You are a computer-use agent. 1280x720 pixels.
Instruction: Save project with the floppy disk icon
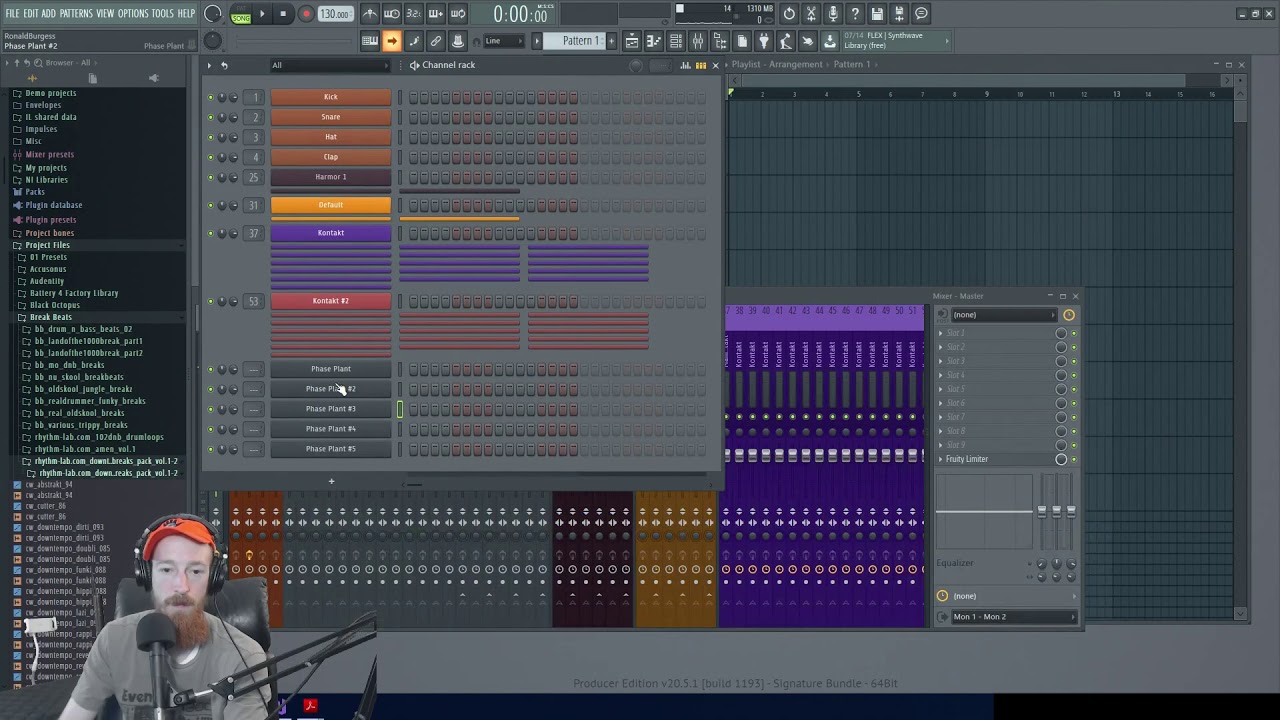click(877, 14)
